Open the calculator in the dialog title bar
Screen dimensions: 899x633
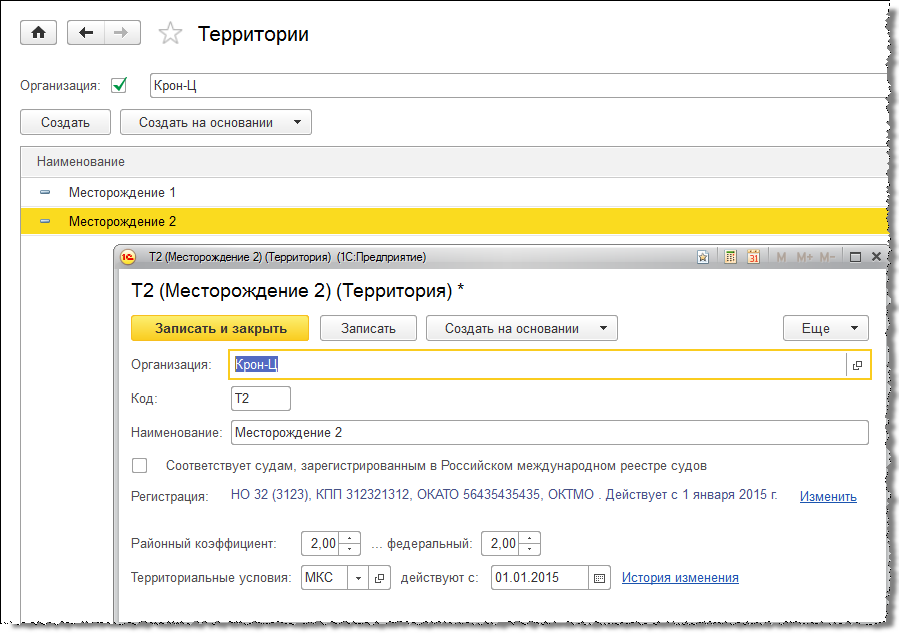[x=731, y=257]
